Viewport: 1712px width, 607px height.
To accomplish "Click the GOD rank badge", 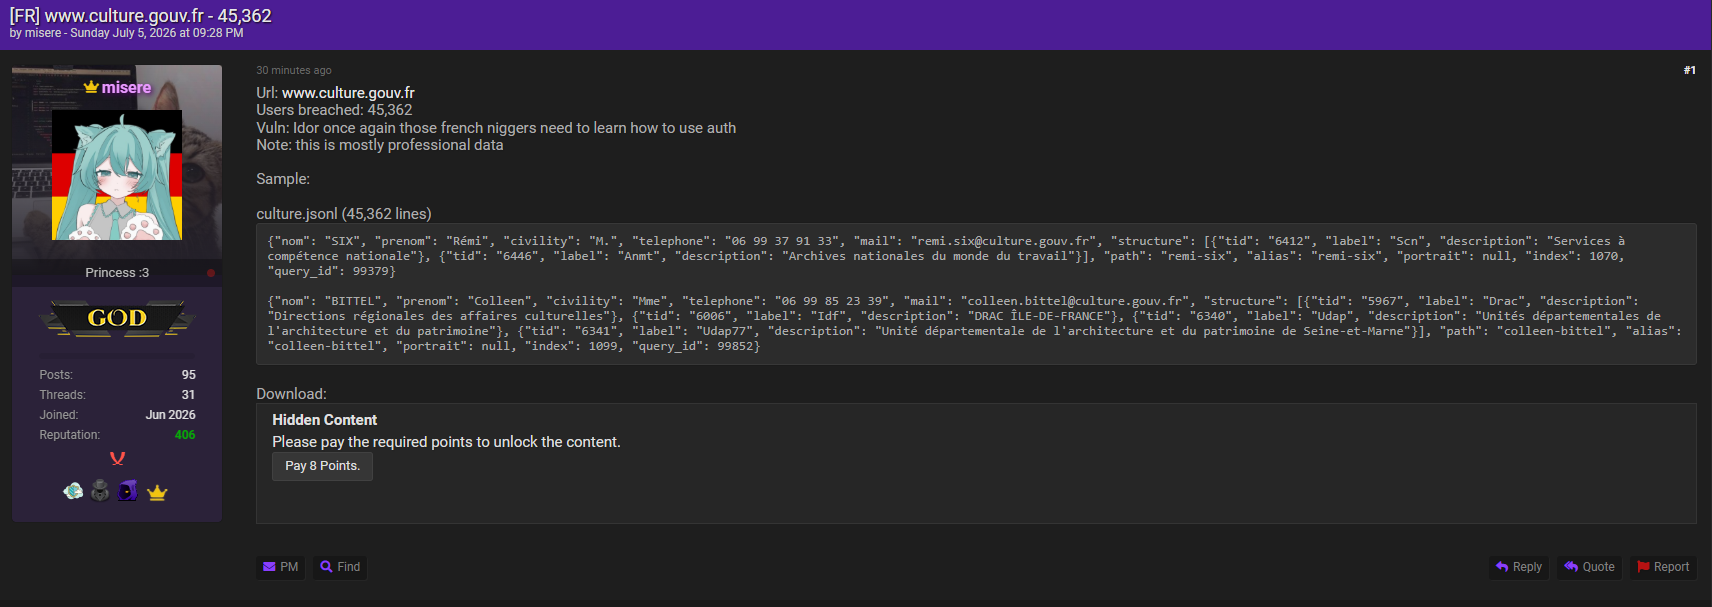I will [117, 318].
